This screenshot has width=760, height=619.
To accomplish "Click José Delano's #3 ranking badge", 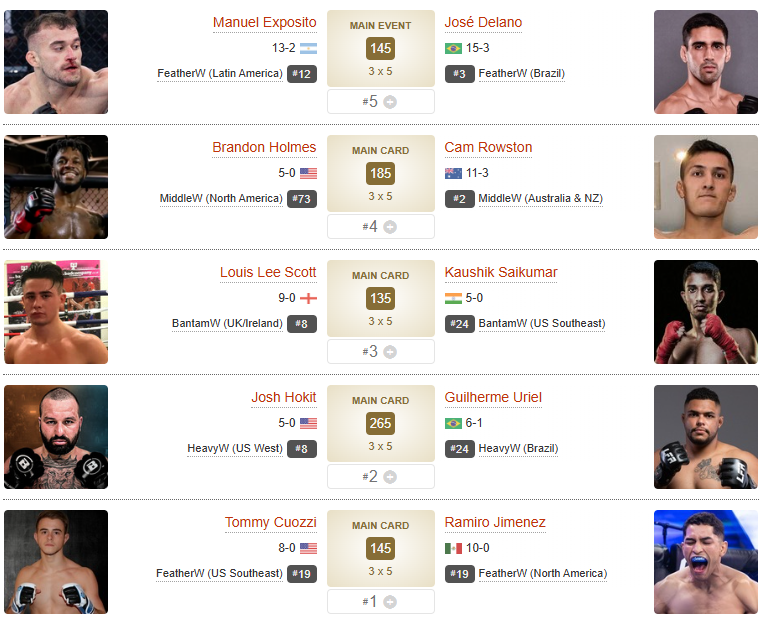I will tap(460, 73).
